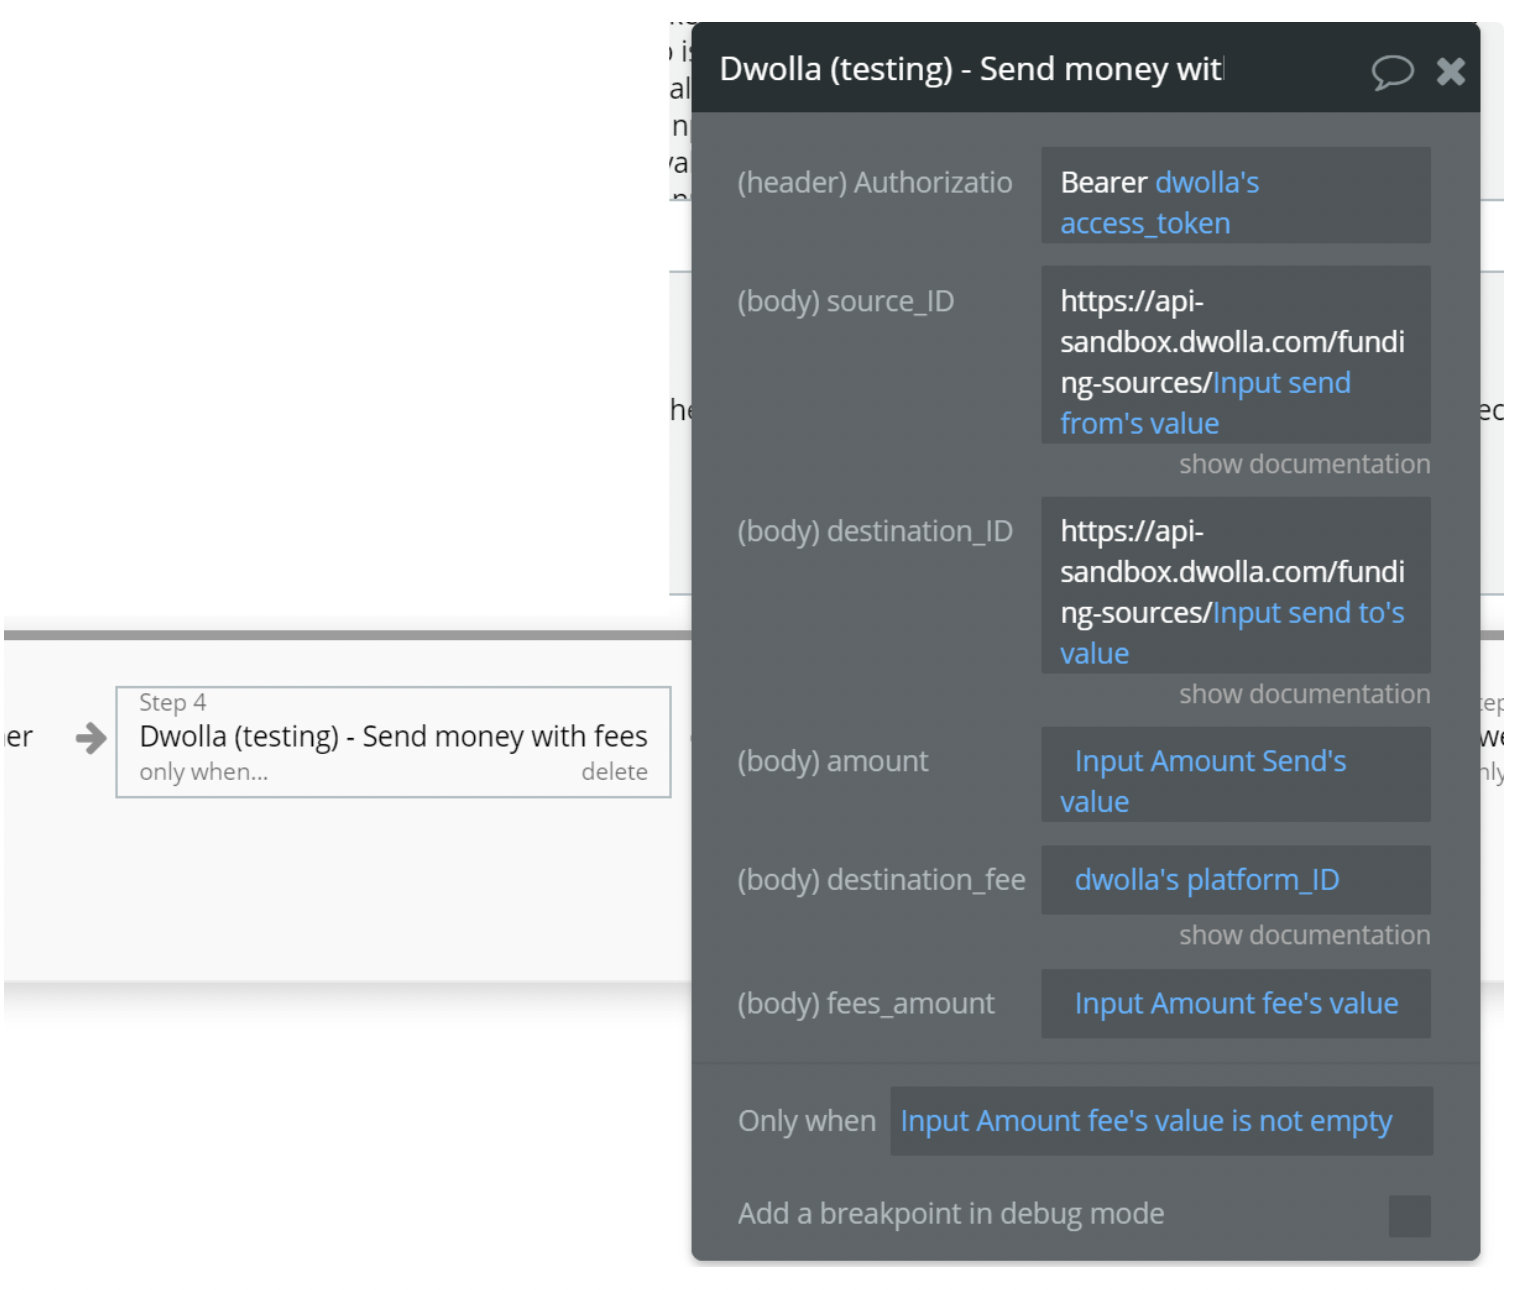
Task: Edit the Only when condition expression
Action: [x=1161, y=1121]
